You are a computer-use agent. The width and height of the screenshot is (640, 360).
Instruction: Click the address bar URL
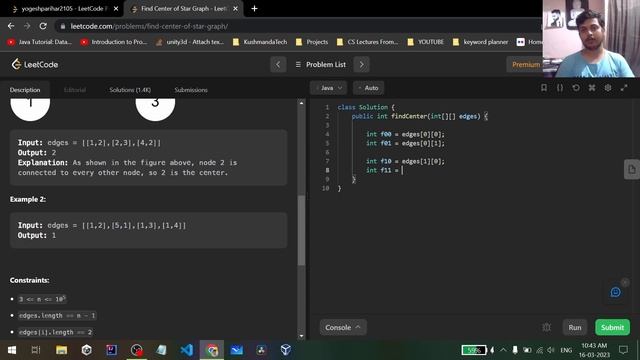coord(149,26)
